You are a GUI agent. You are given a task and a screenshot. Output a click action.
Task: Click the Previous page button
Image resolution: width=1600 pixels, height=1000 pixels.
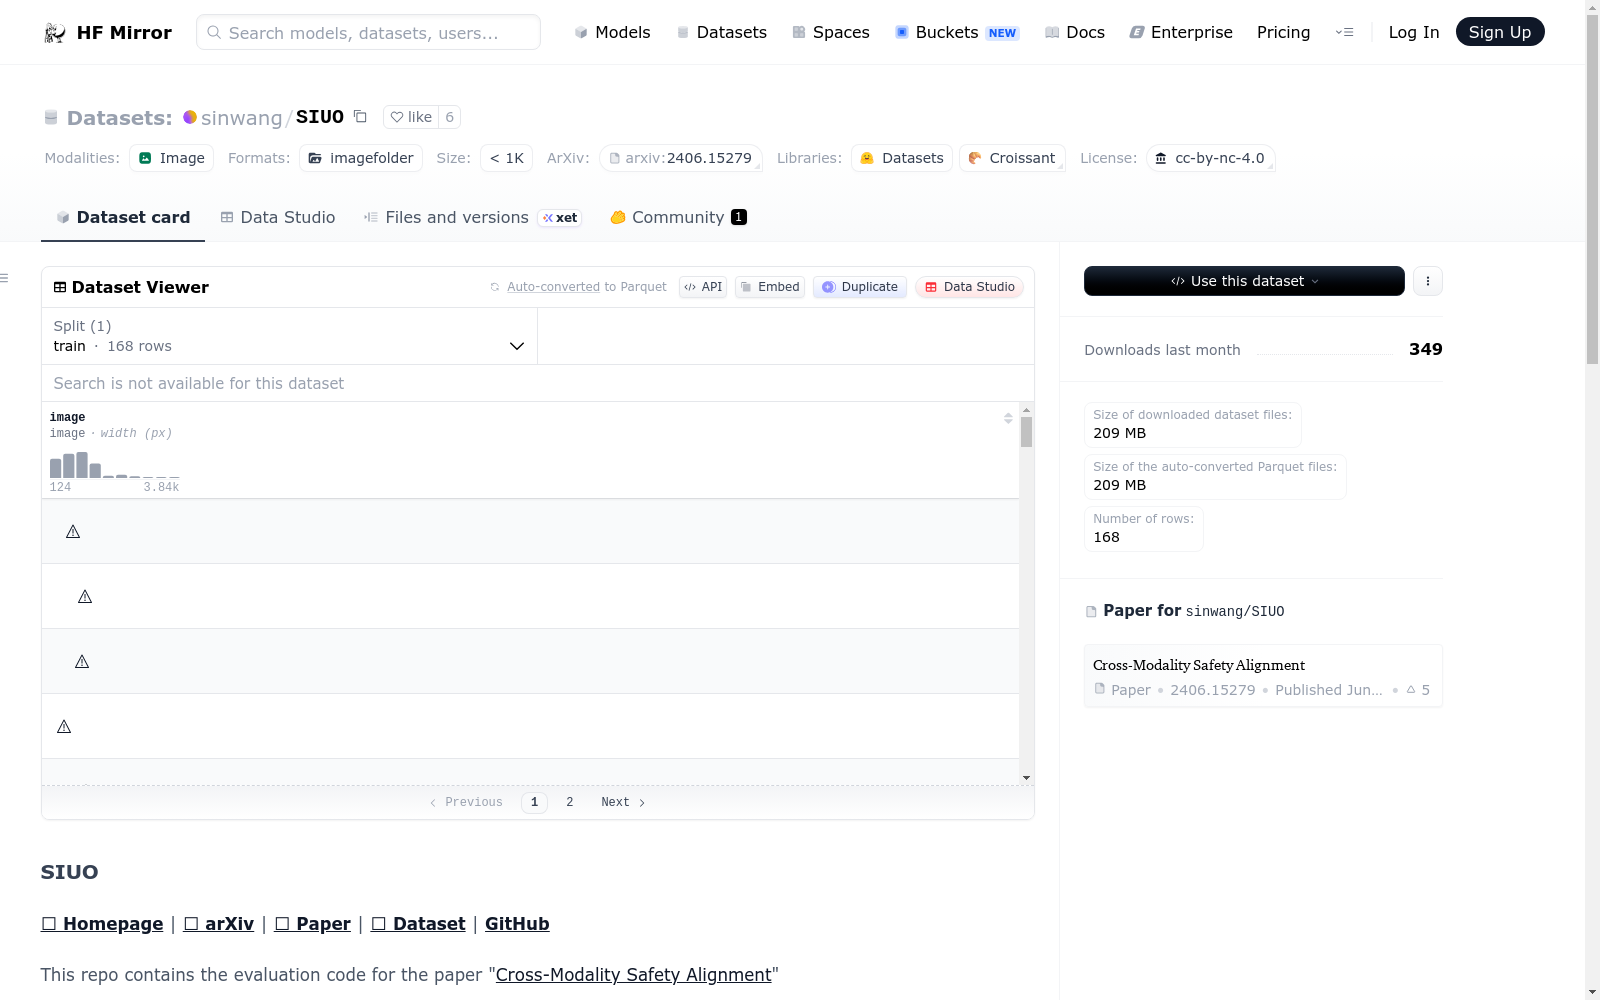466,802
